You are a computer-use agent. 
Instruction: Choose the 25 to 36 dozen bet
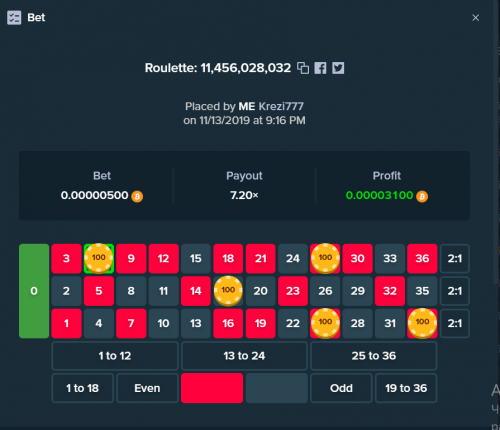click(x=374, y=356)
